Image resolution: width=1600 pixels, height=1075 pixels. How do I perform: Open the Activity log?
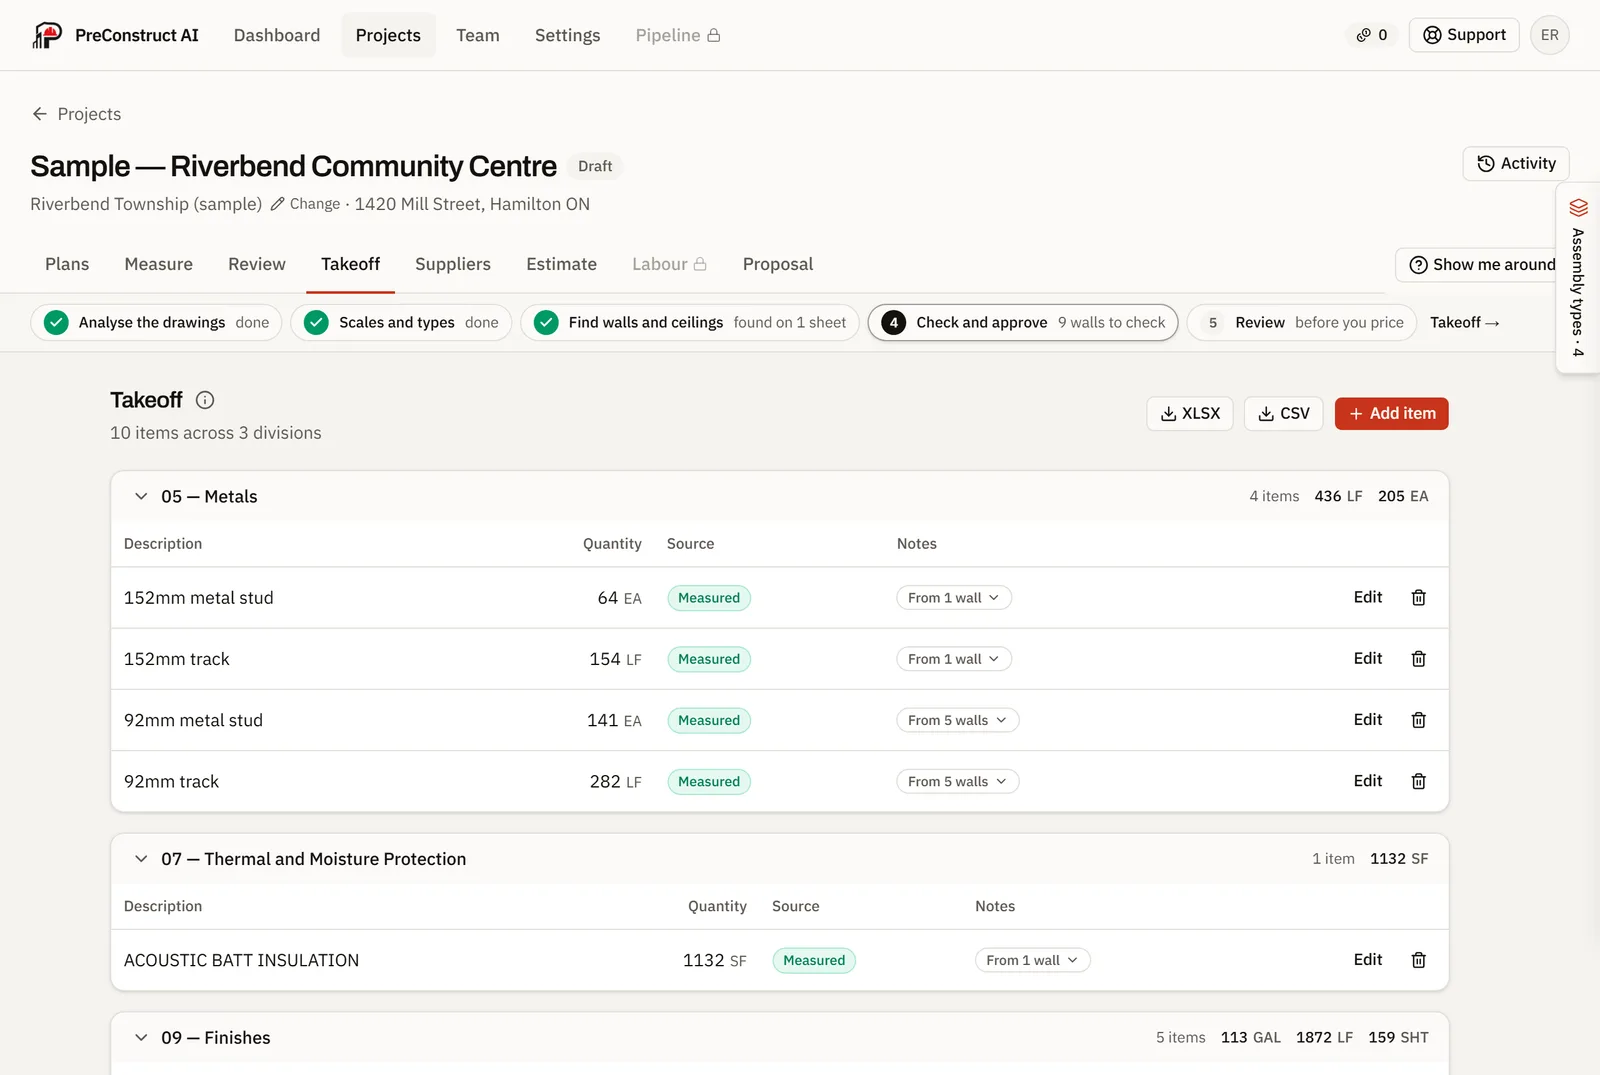tap(1516, 164)
